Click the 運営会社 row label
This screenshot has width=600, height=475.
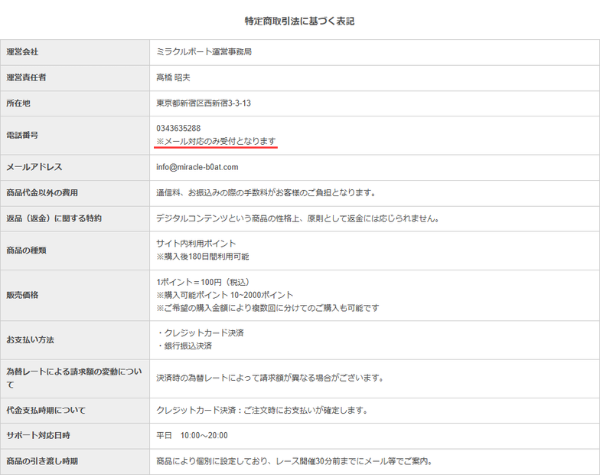[x=22, y=52]
